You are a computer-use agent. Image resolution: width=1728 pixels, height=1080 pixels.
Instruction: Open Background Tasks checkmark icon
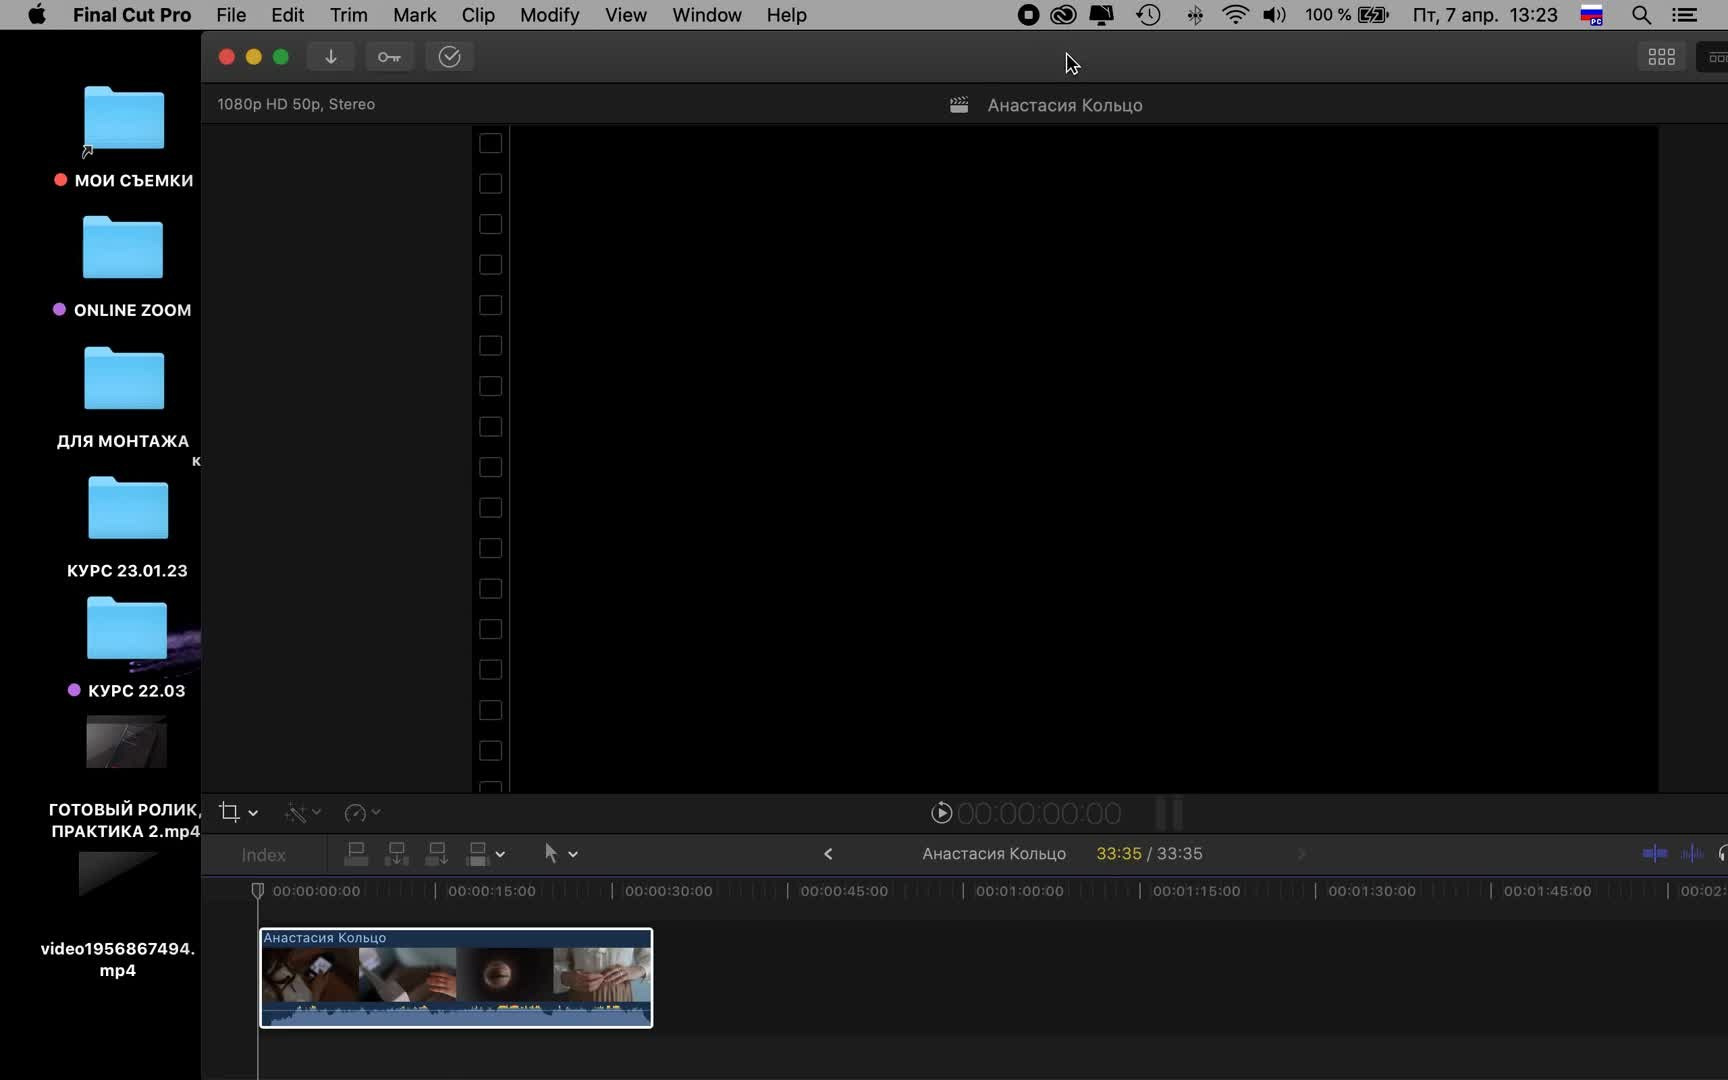click(x=449, y=57)
